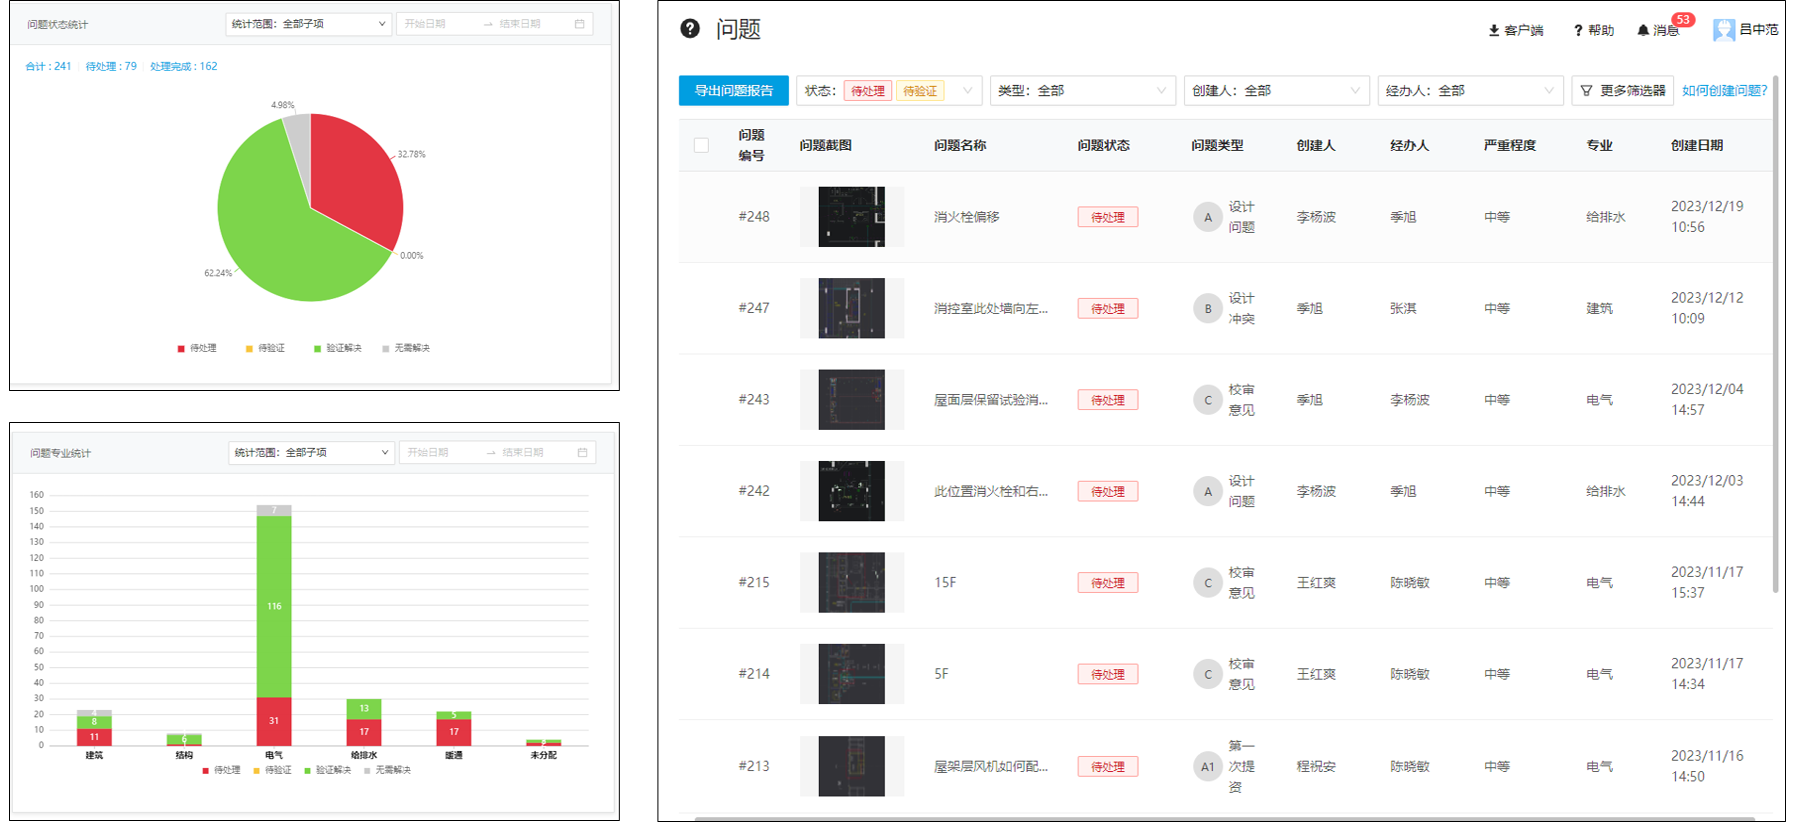Open the 如何创建问题? link
Viewport: 1795px width, 822px height.
[x=1724, y=91]
